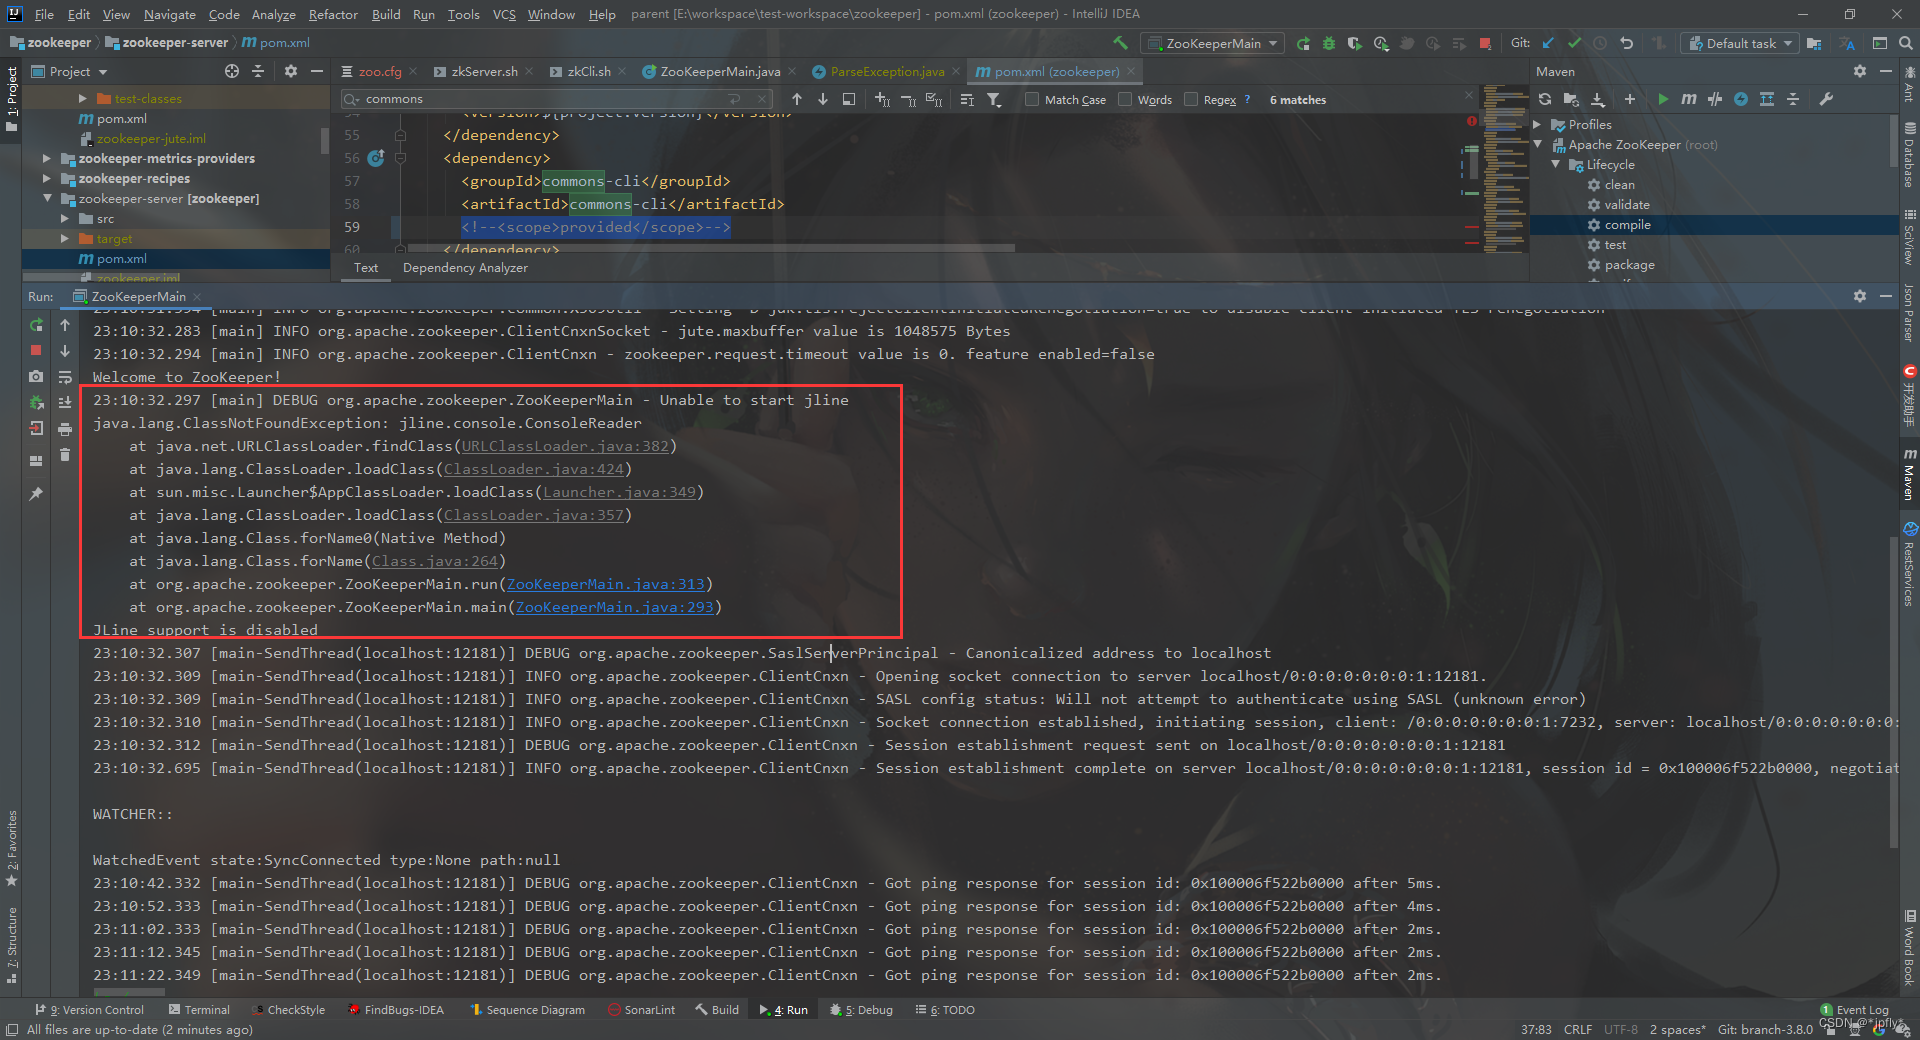Switch to the zkServer.sh editor tab
The width and height of the screenshot is (1920, 1040).
pyautogui.click(x=484, y=72)
